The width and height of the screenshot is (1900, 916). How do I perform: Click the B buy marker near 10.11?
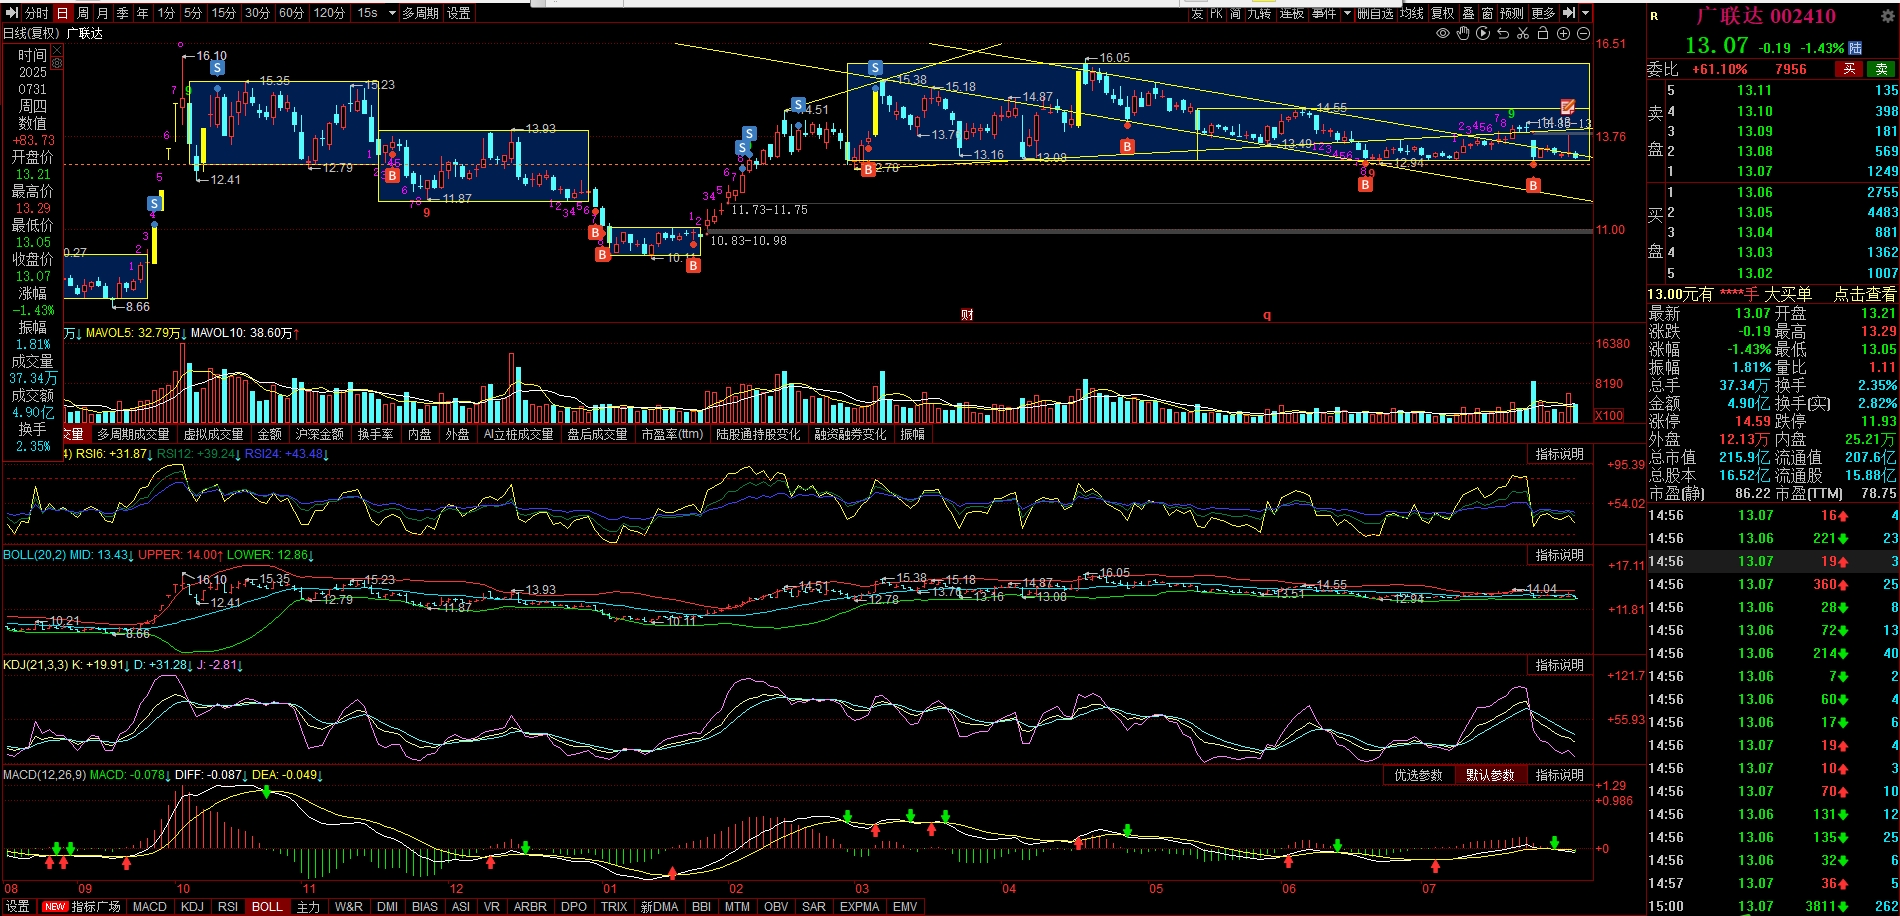click(693, 266)
